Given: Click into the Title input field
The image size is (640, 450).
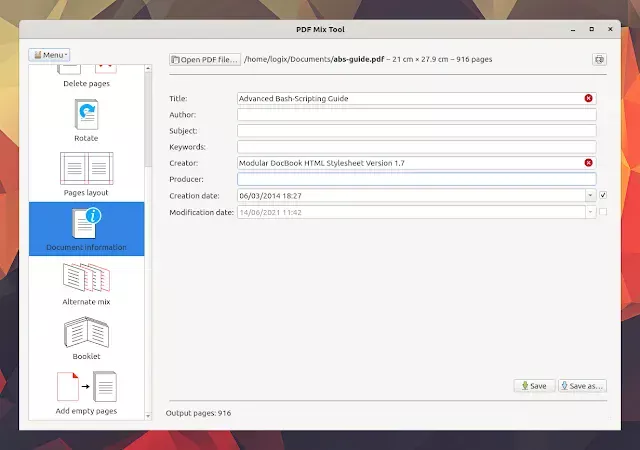Looking at the screenshot, I should pyautogui.click(x=417, y=98).
